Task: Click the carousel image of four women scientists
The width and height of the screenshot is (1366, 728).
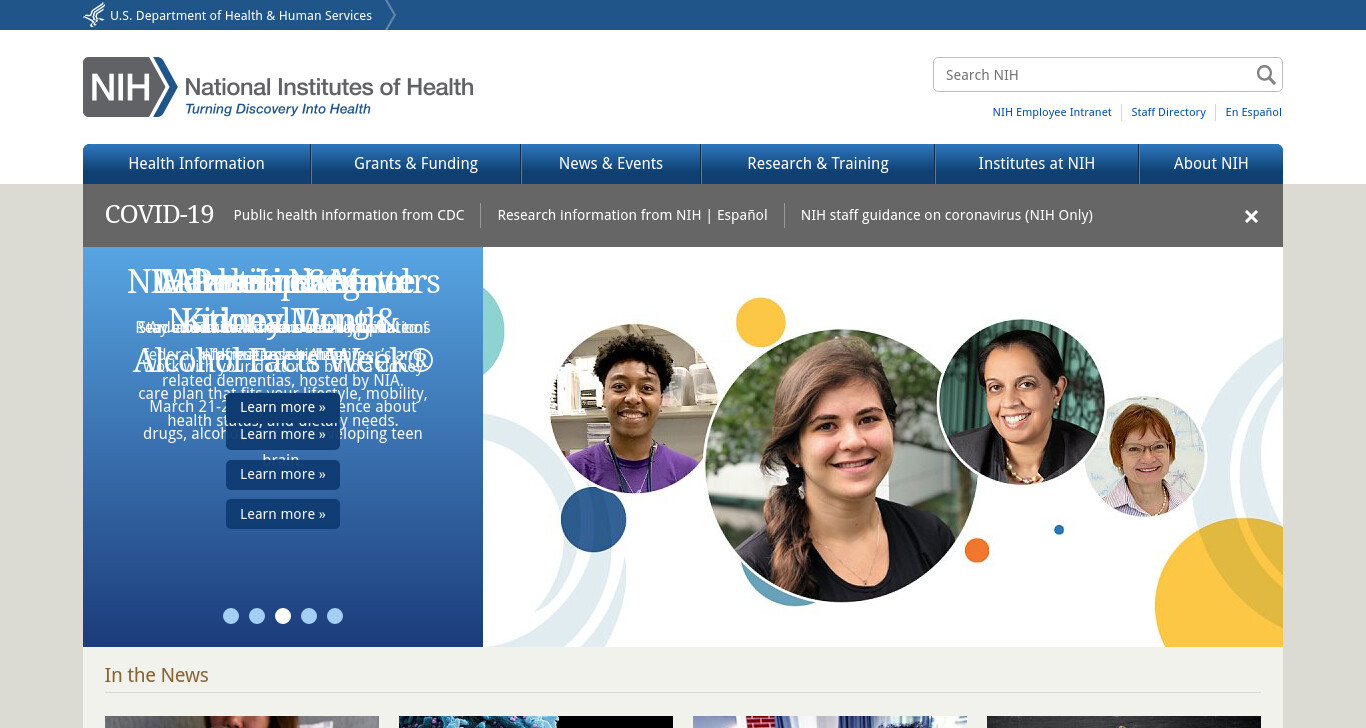Action: (883, 447)
